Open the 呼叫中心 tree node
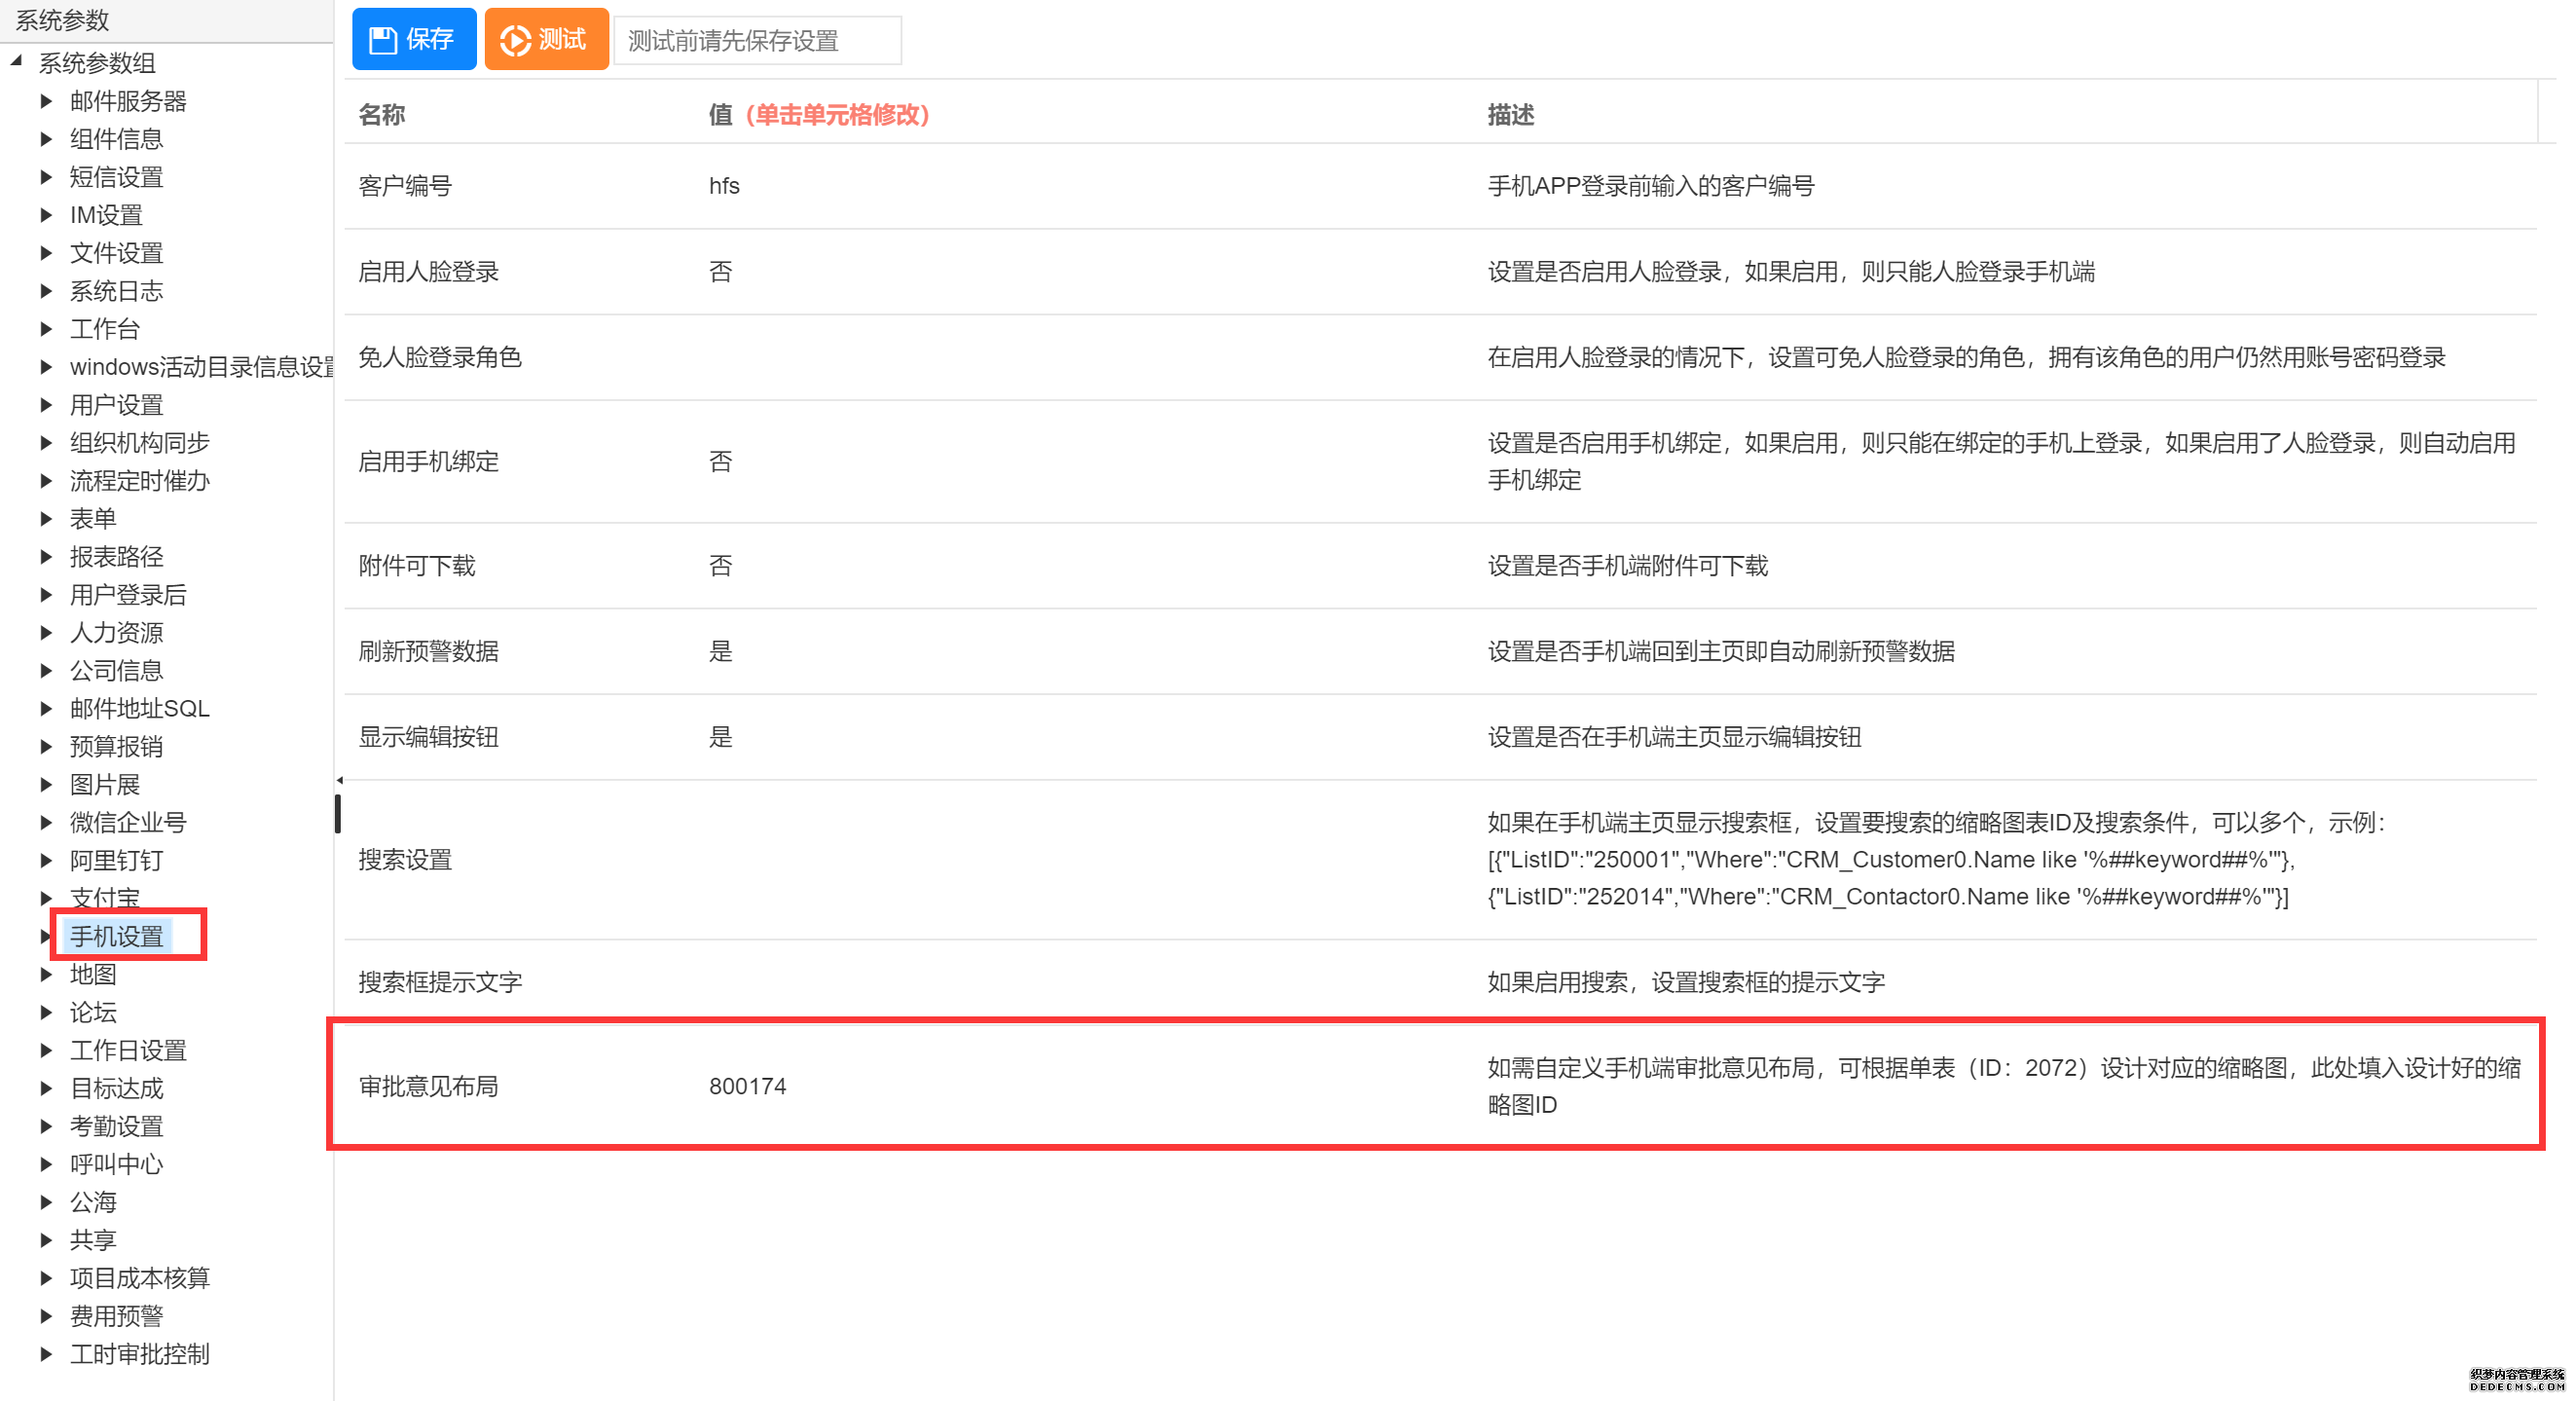 pyautogui.click(x=117, y=1165)
